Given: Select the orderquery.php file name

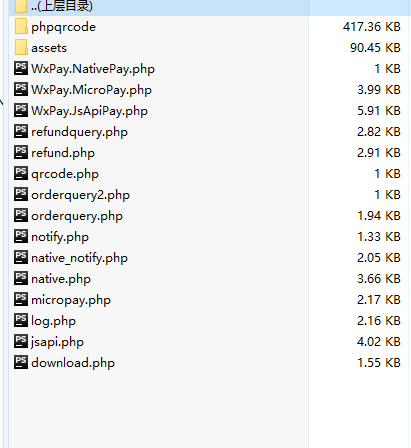Looking at the screenshot, I should click(77, 216).
